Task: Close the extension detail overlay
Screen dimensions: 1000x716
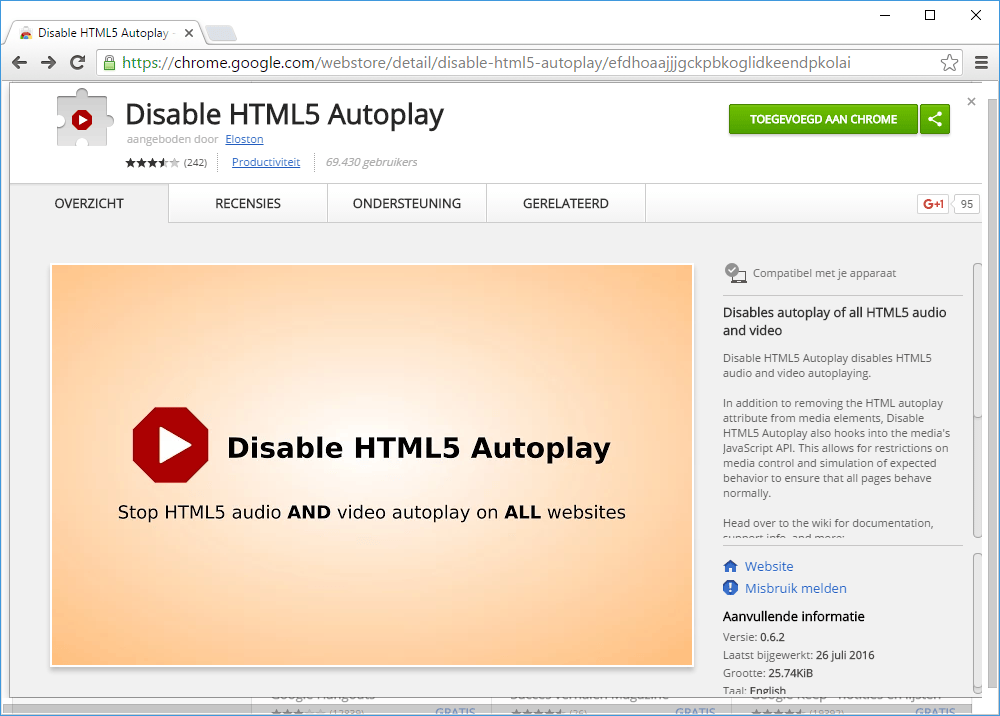Action: [971, 101]
